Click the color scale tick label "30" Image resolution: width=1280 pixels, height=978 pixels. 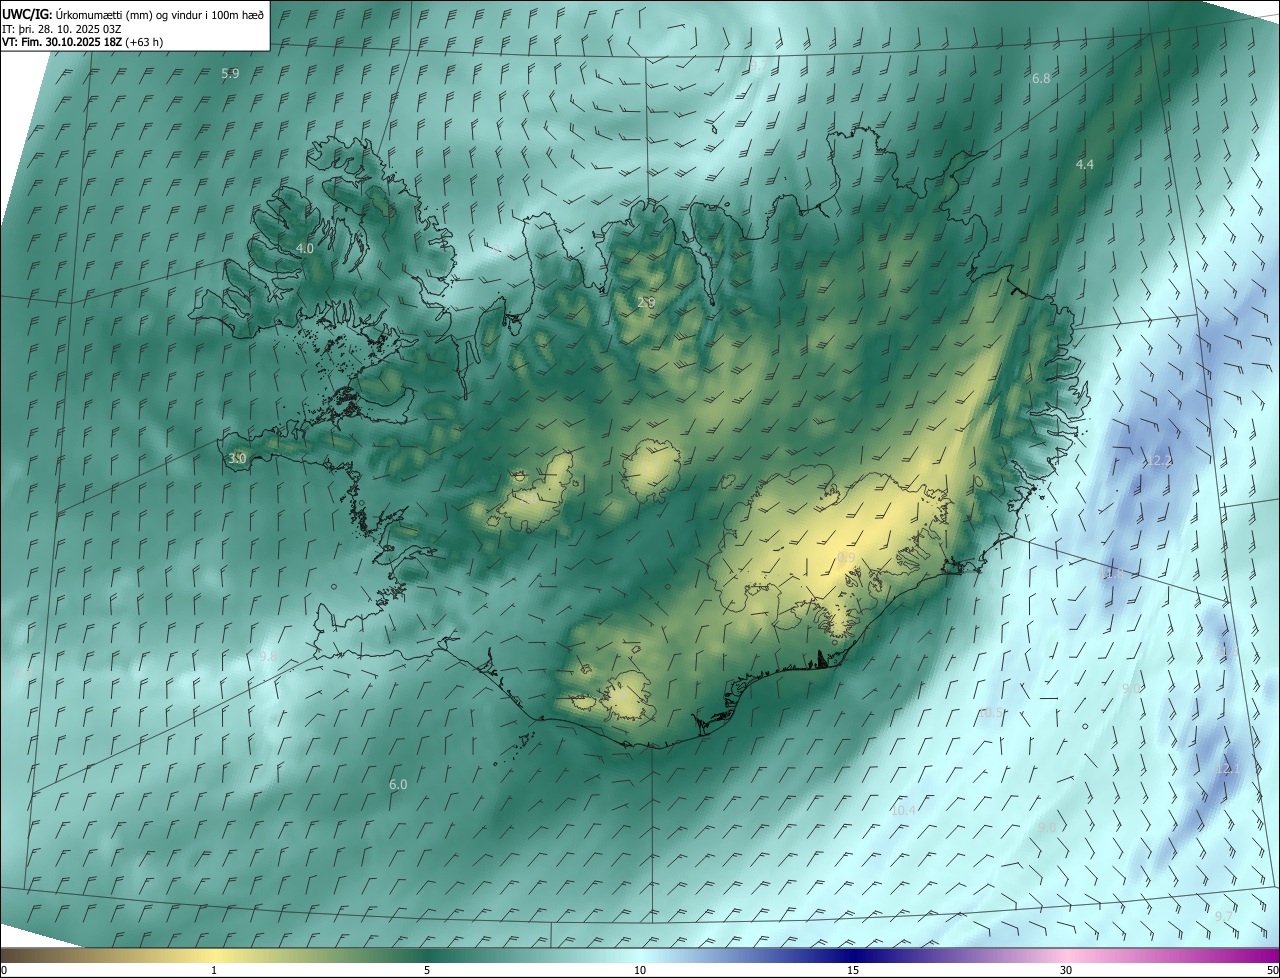[x=1066, y=970]
